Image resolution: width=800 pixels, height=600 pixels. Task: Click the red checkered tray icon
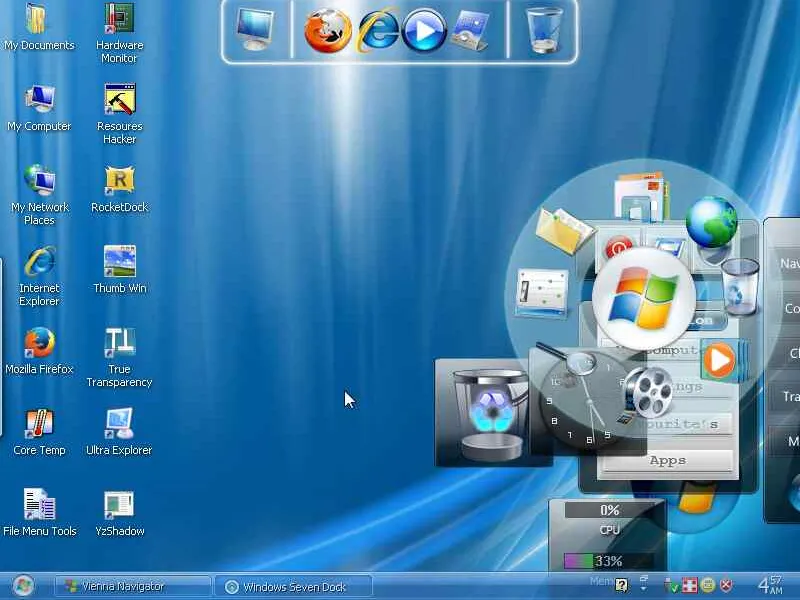(689, 585)
